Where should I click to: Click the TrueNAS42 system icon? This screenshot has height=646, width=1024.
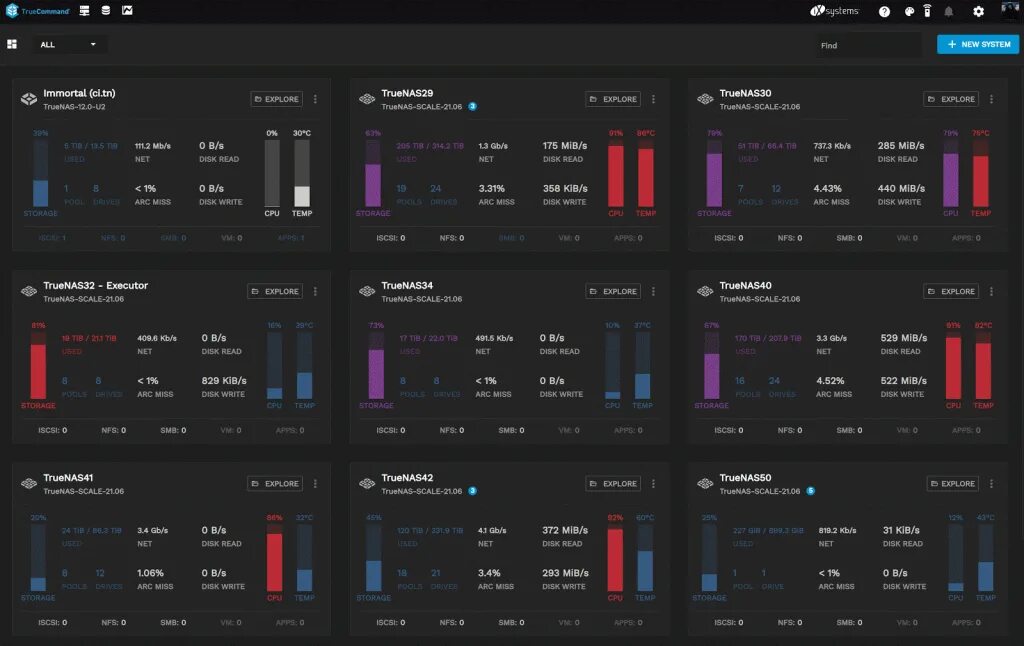pyautogui.click(x=367, y=483)
